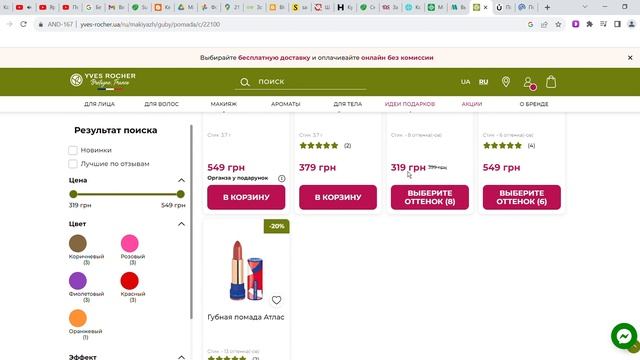Open the tab search chevron

tap(584, 7)
